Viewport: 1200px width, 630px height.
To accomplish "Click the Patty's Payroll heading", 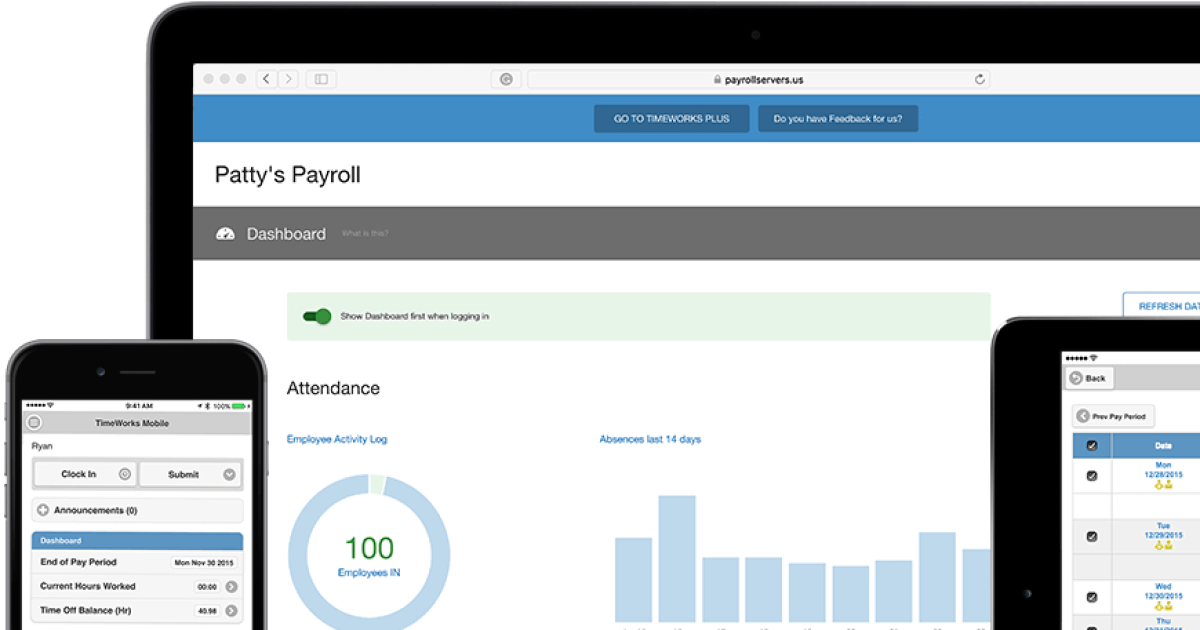I will (287, 175).
